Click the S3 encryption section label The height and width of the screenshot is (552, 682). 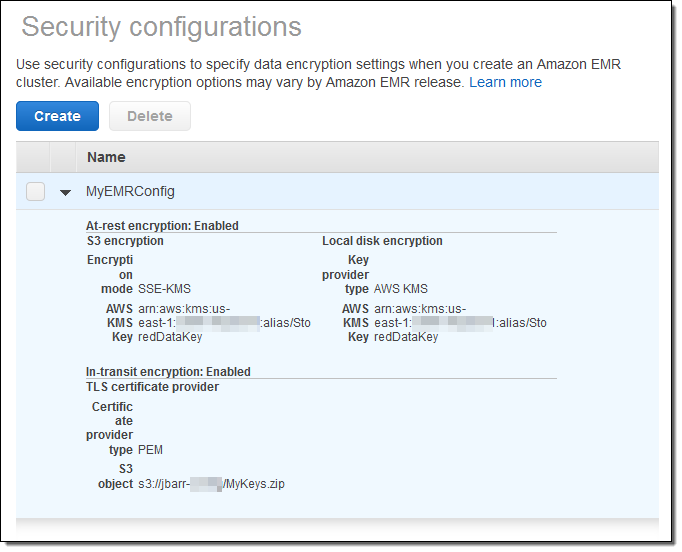click(125, 241)
